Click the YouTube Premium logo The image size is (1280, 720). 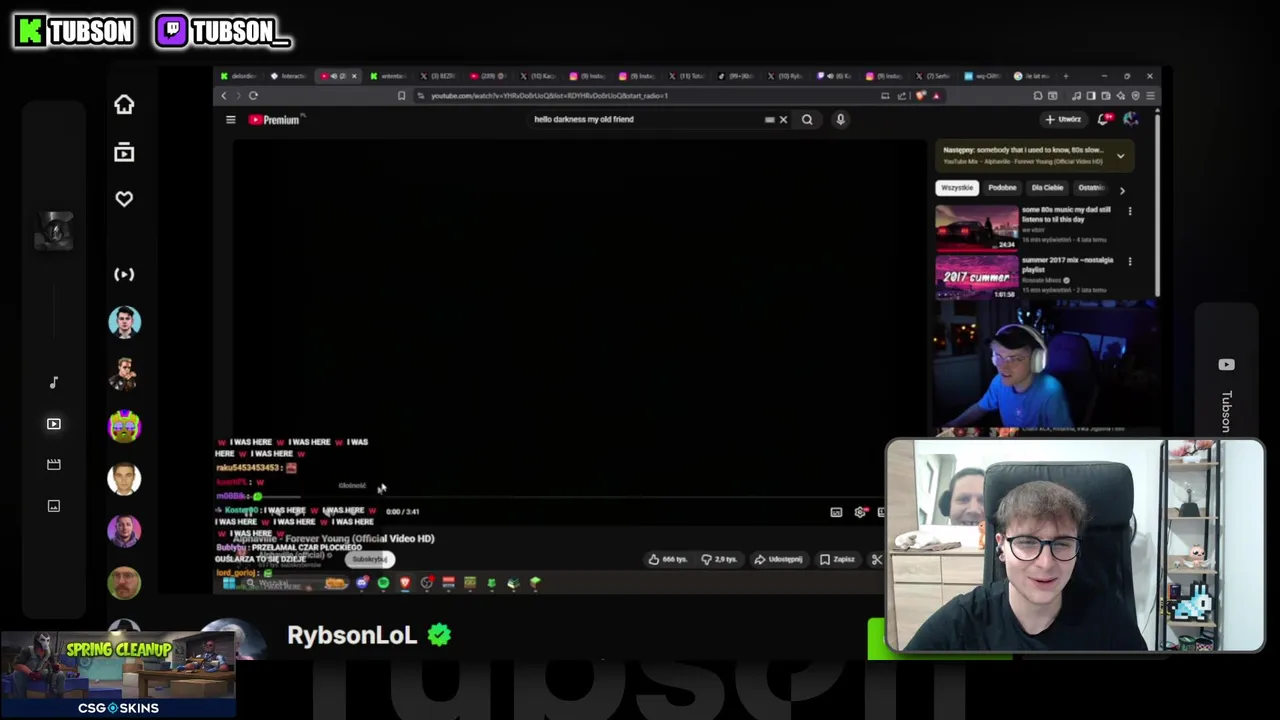pos(275,120)
